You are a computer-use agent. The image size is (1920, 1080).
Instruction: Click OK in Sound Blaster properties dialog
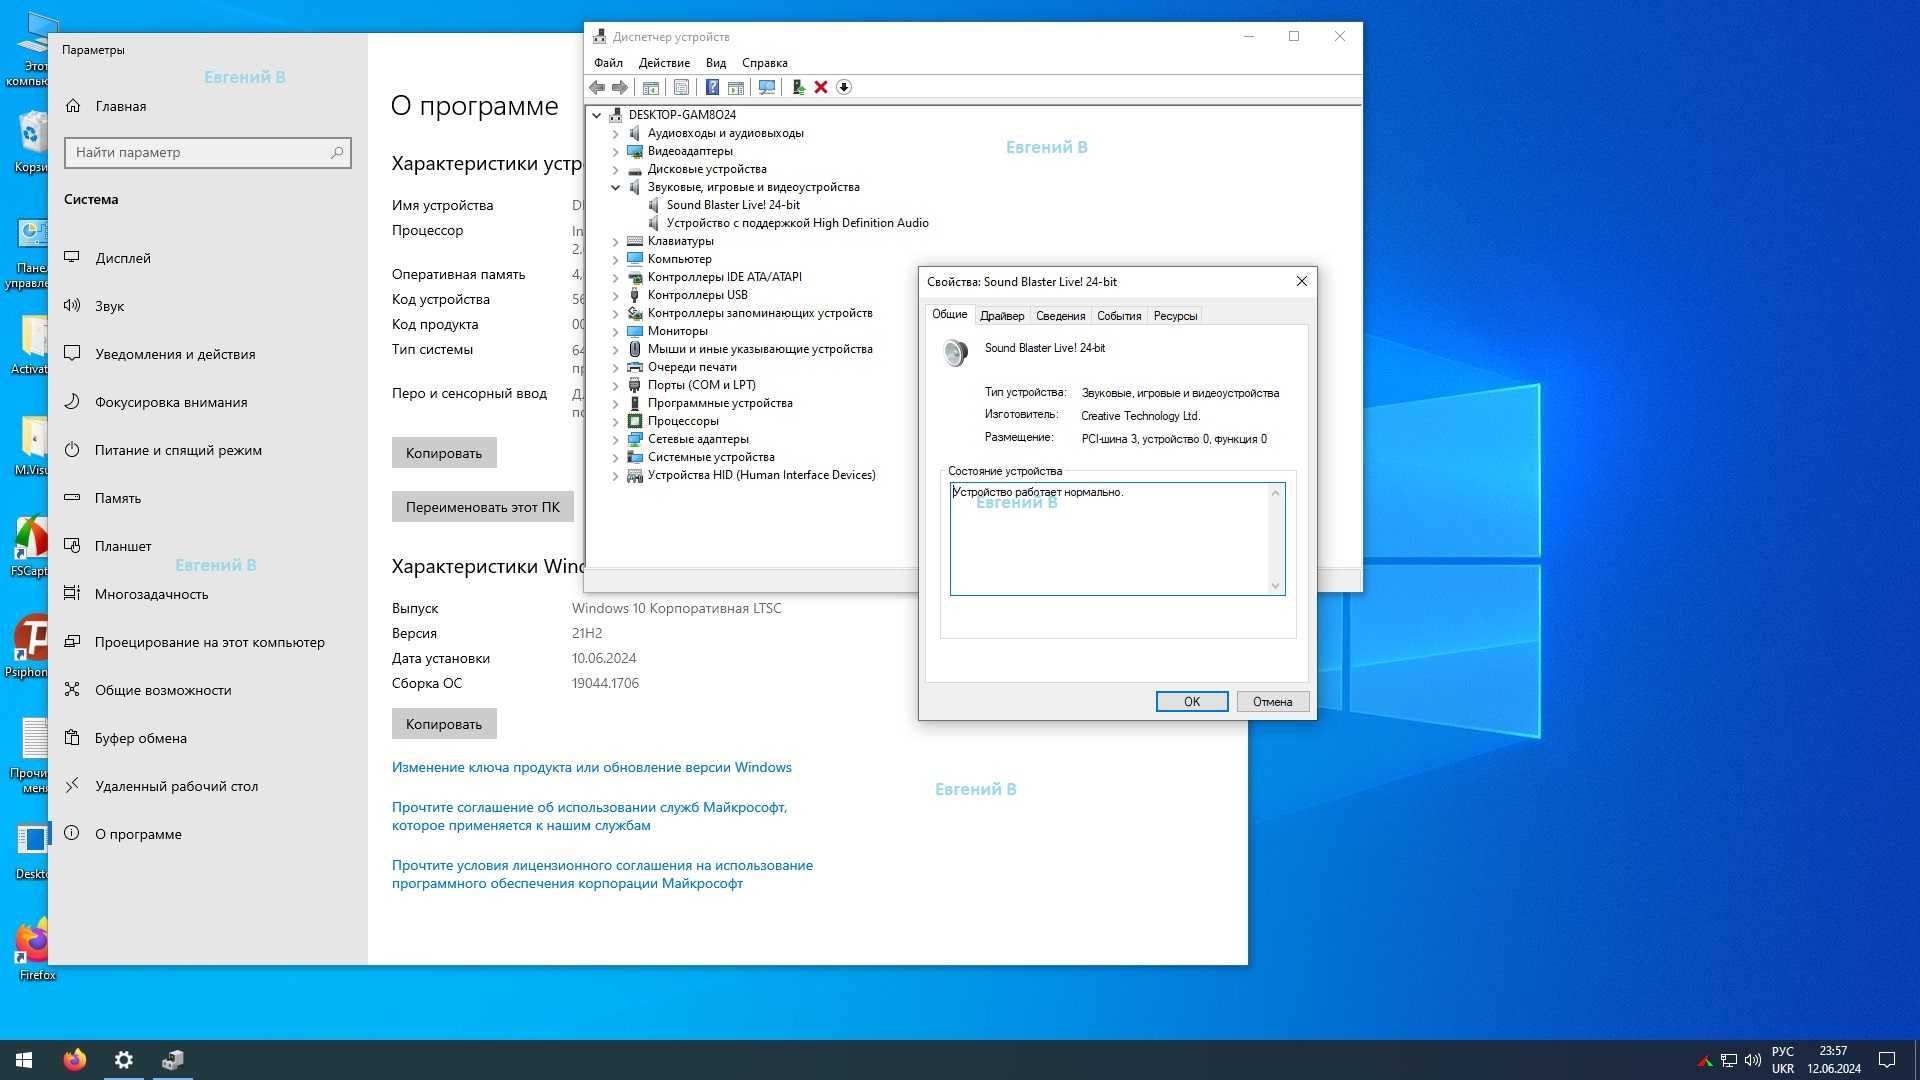pyautogui.click(x=1192, y=702)
